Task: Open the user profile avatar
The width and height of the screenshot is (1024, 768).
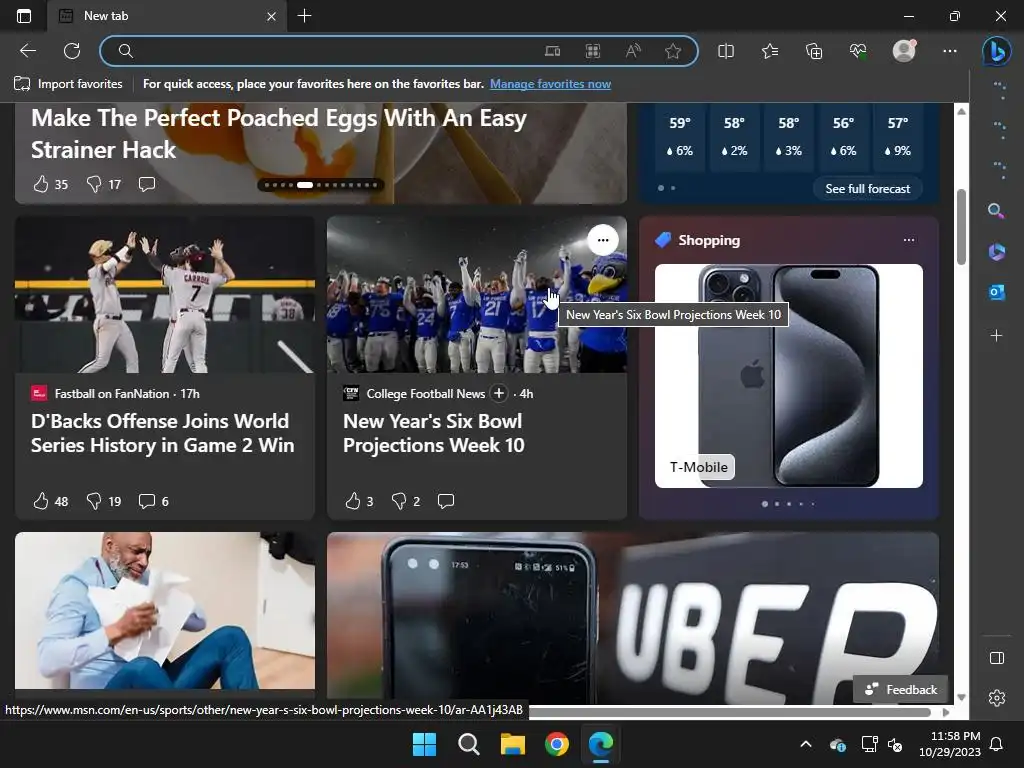Action: 904,51
